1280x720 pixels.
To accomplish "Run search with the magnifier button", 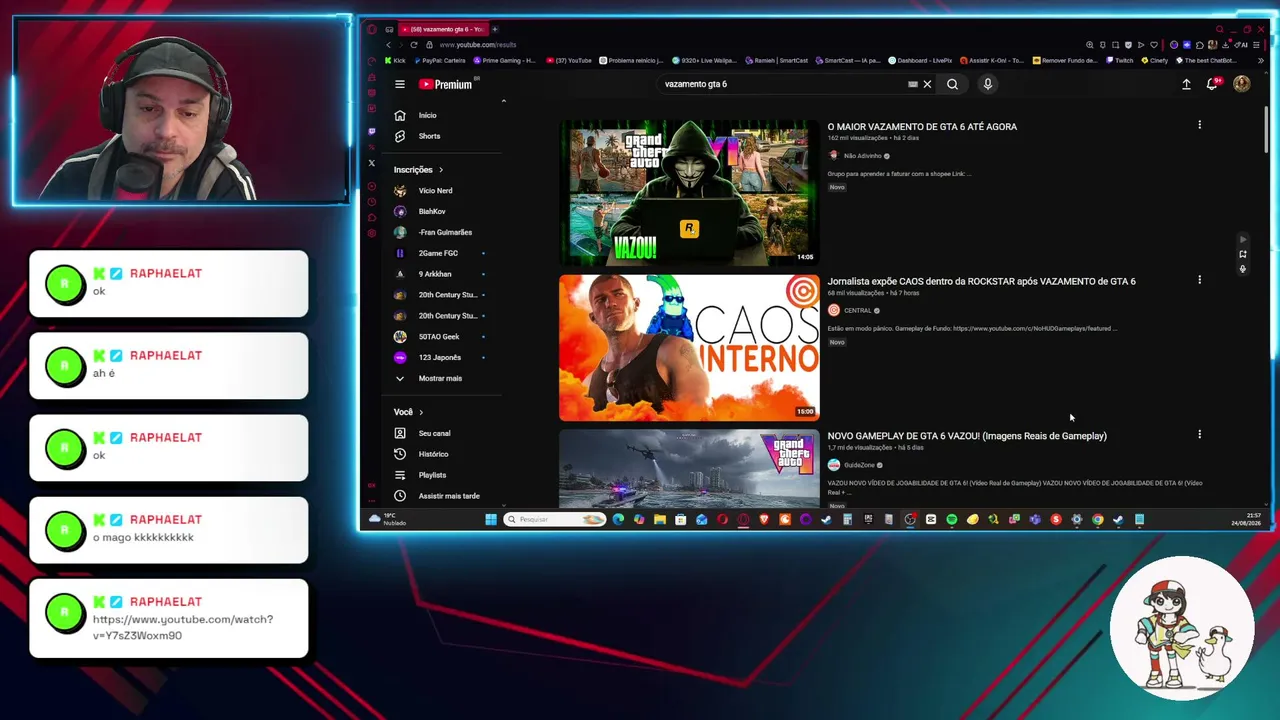I will coord(952,84).
